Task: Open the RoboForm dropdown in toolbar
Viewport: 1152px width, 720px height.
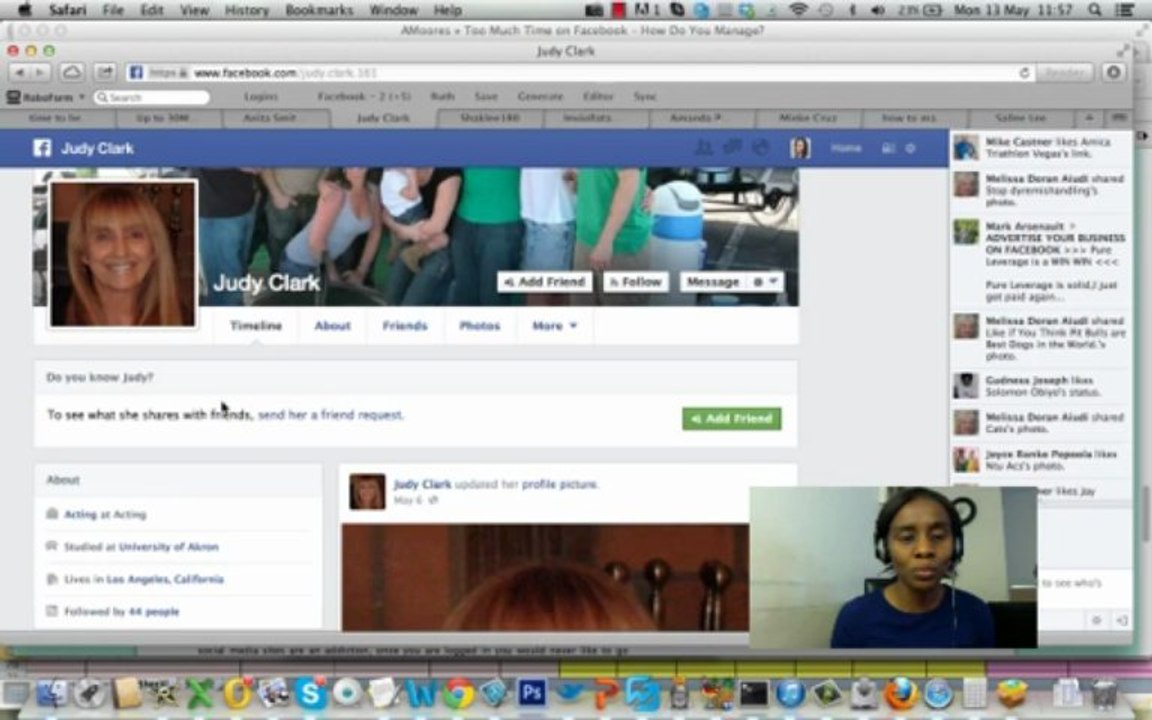Action: coord(46,97)
